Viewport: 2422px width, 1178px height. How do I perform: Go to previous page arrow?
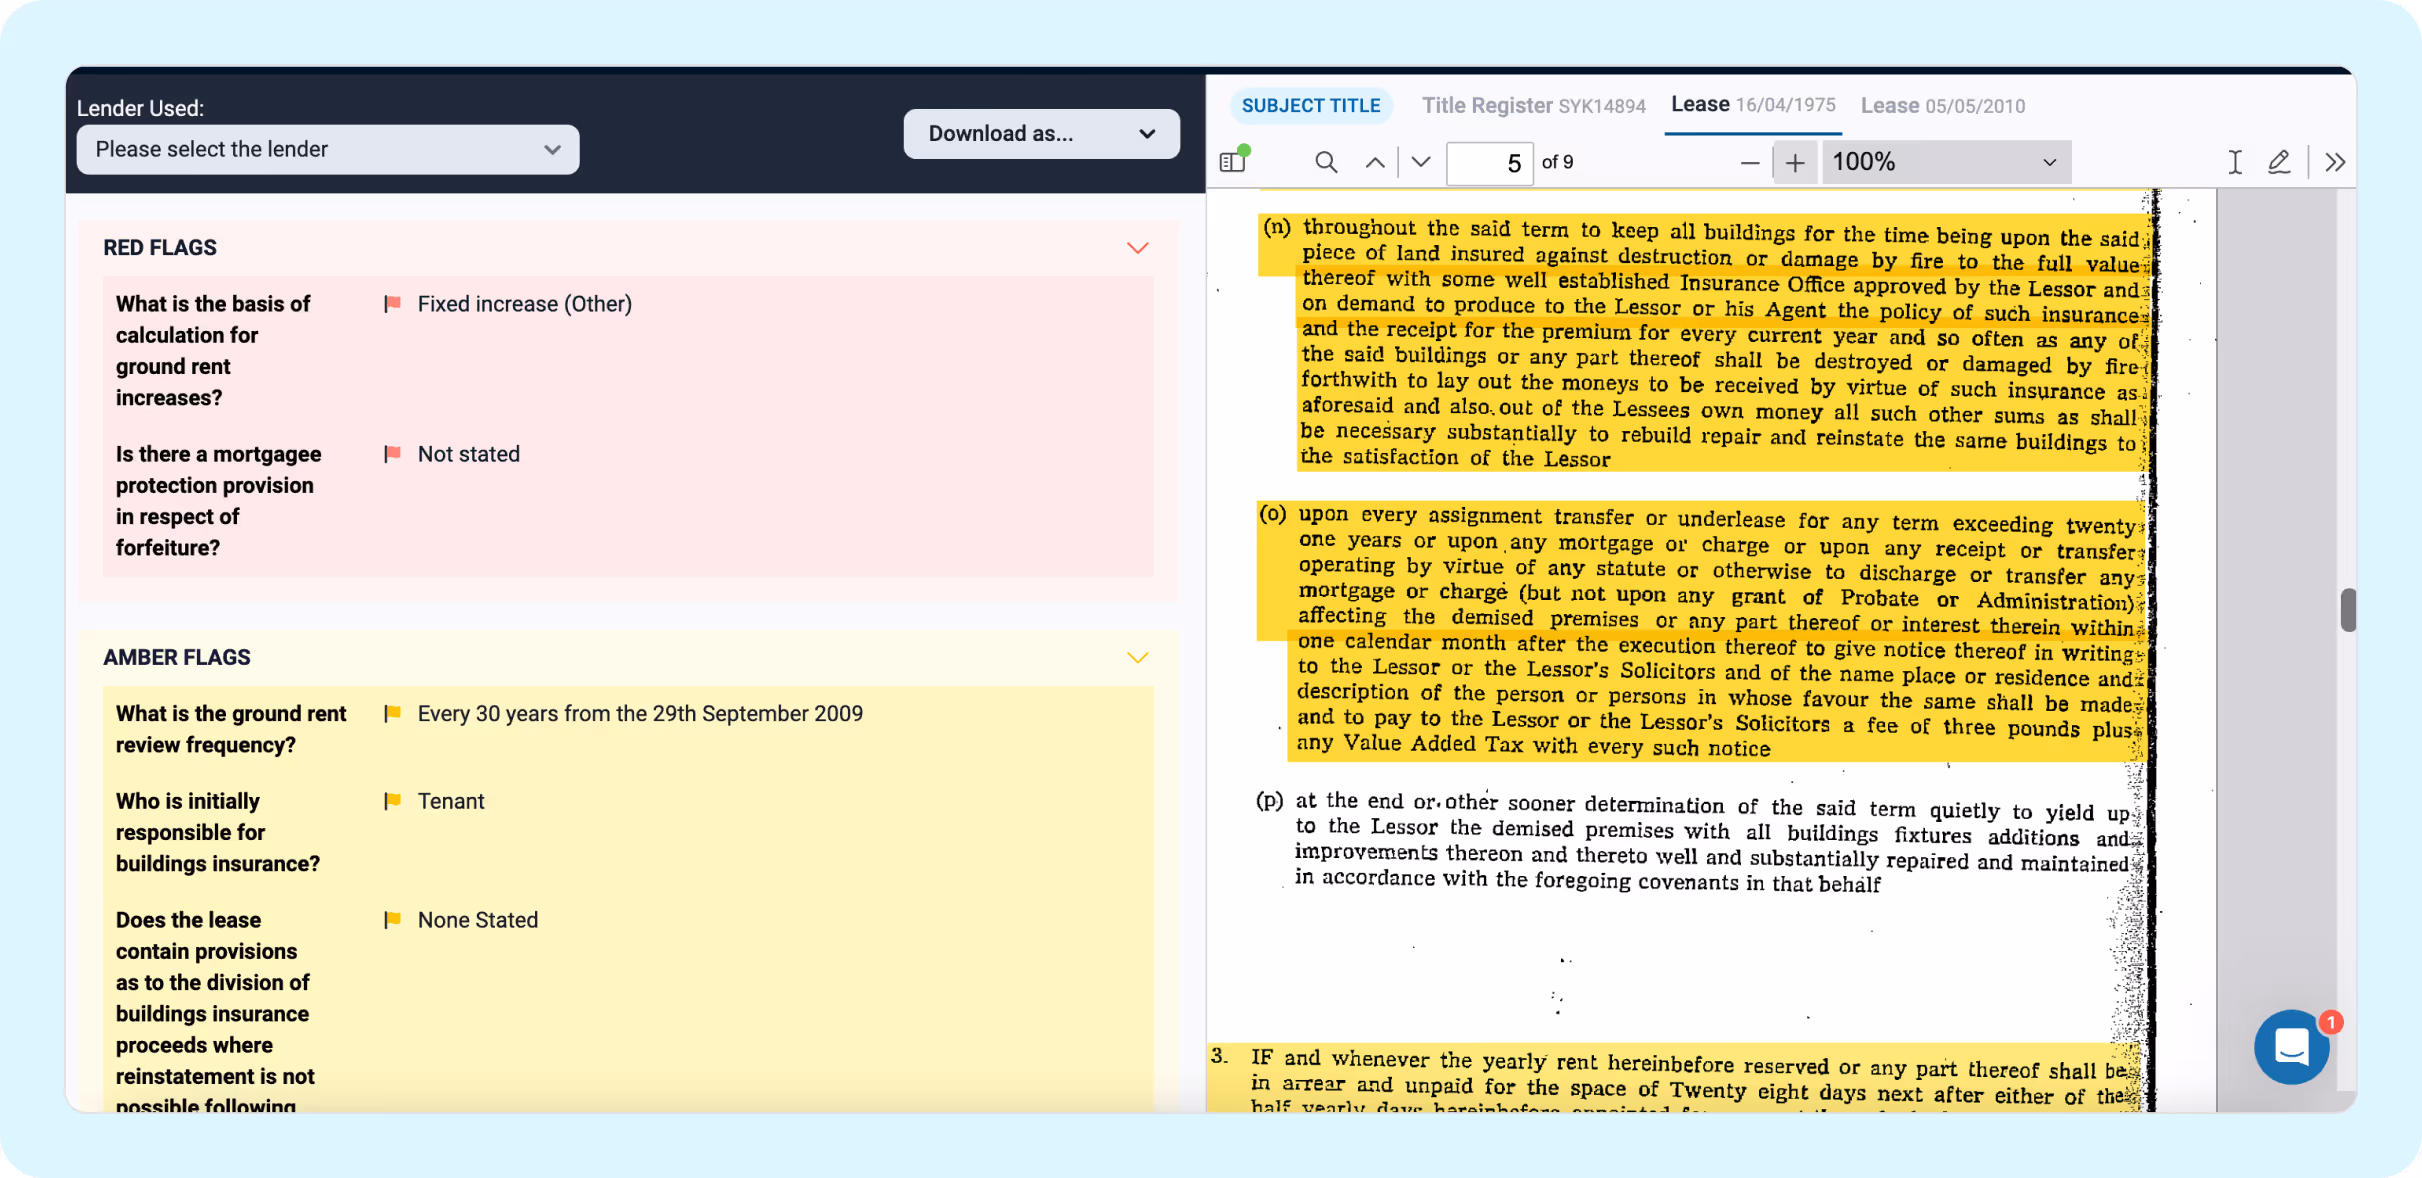click(1375, 162)
